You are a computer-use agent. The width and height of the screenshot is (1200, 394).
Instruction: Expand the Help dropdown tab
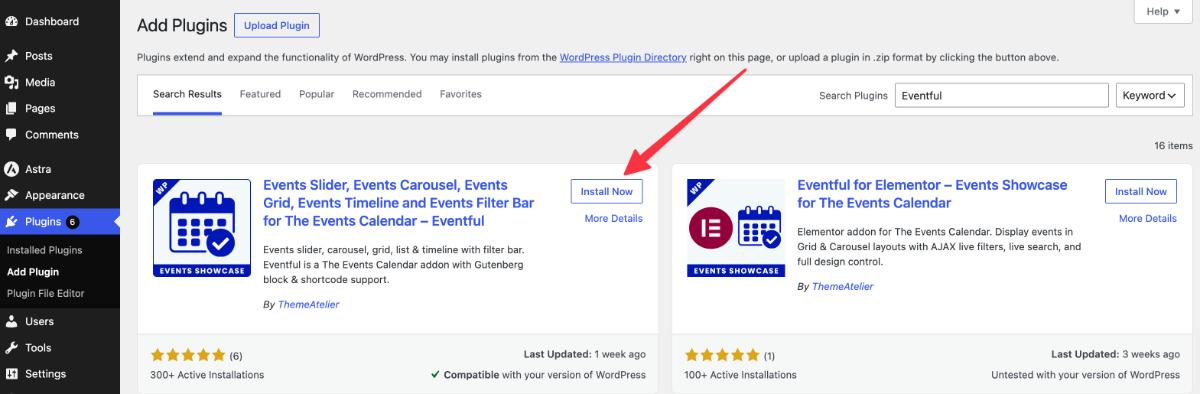pos(1162,11)
